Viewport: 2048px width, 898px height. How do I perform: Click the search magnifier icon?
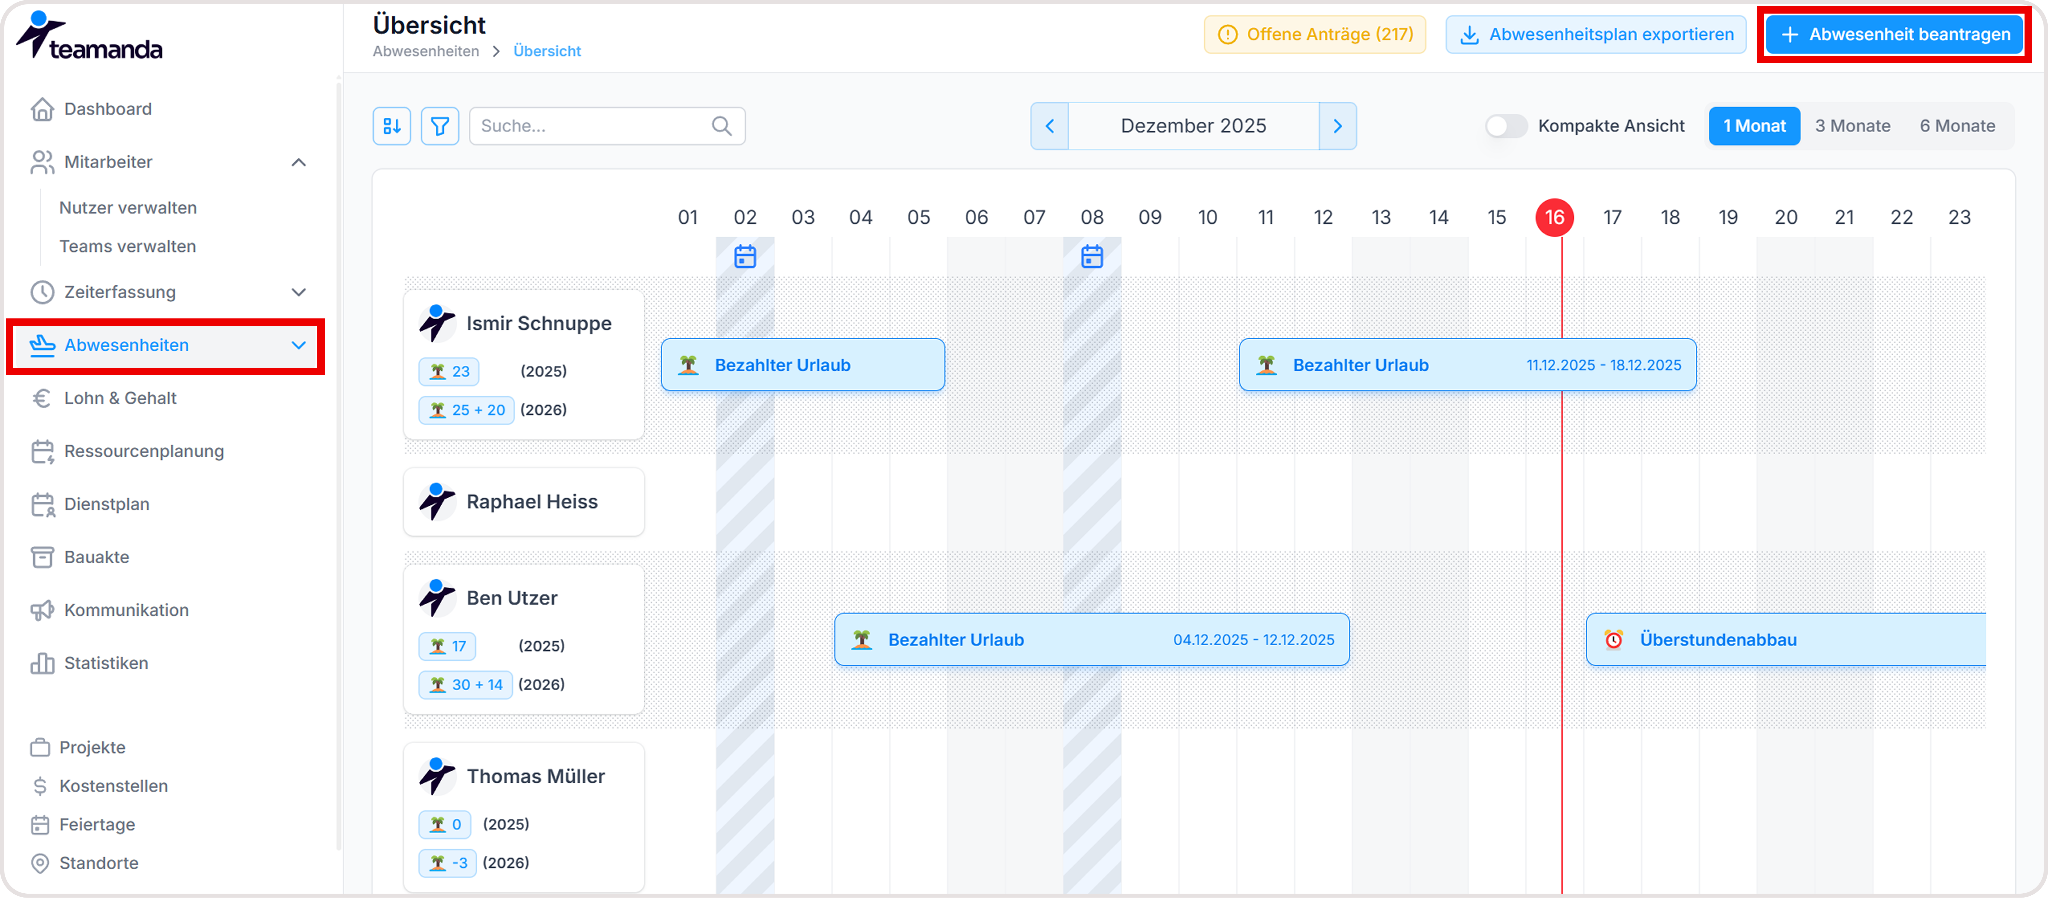722,126
